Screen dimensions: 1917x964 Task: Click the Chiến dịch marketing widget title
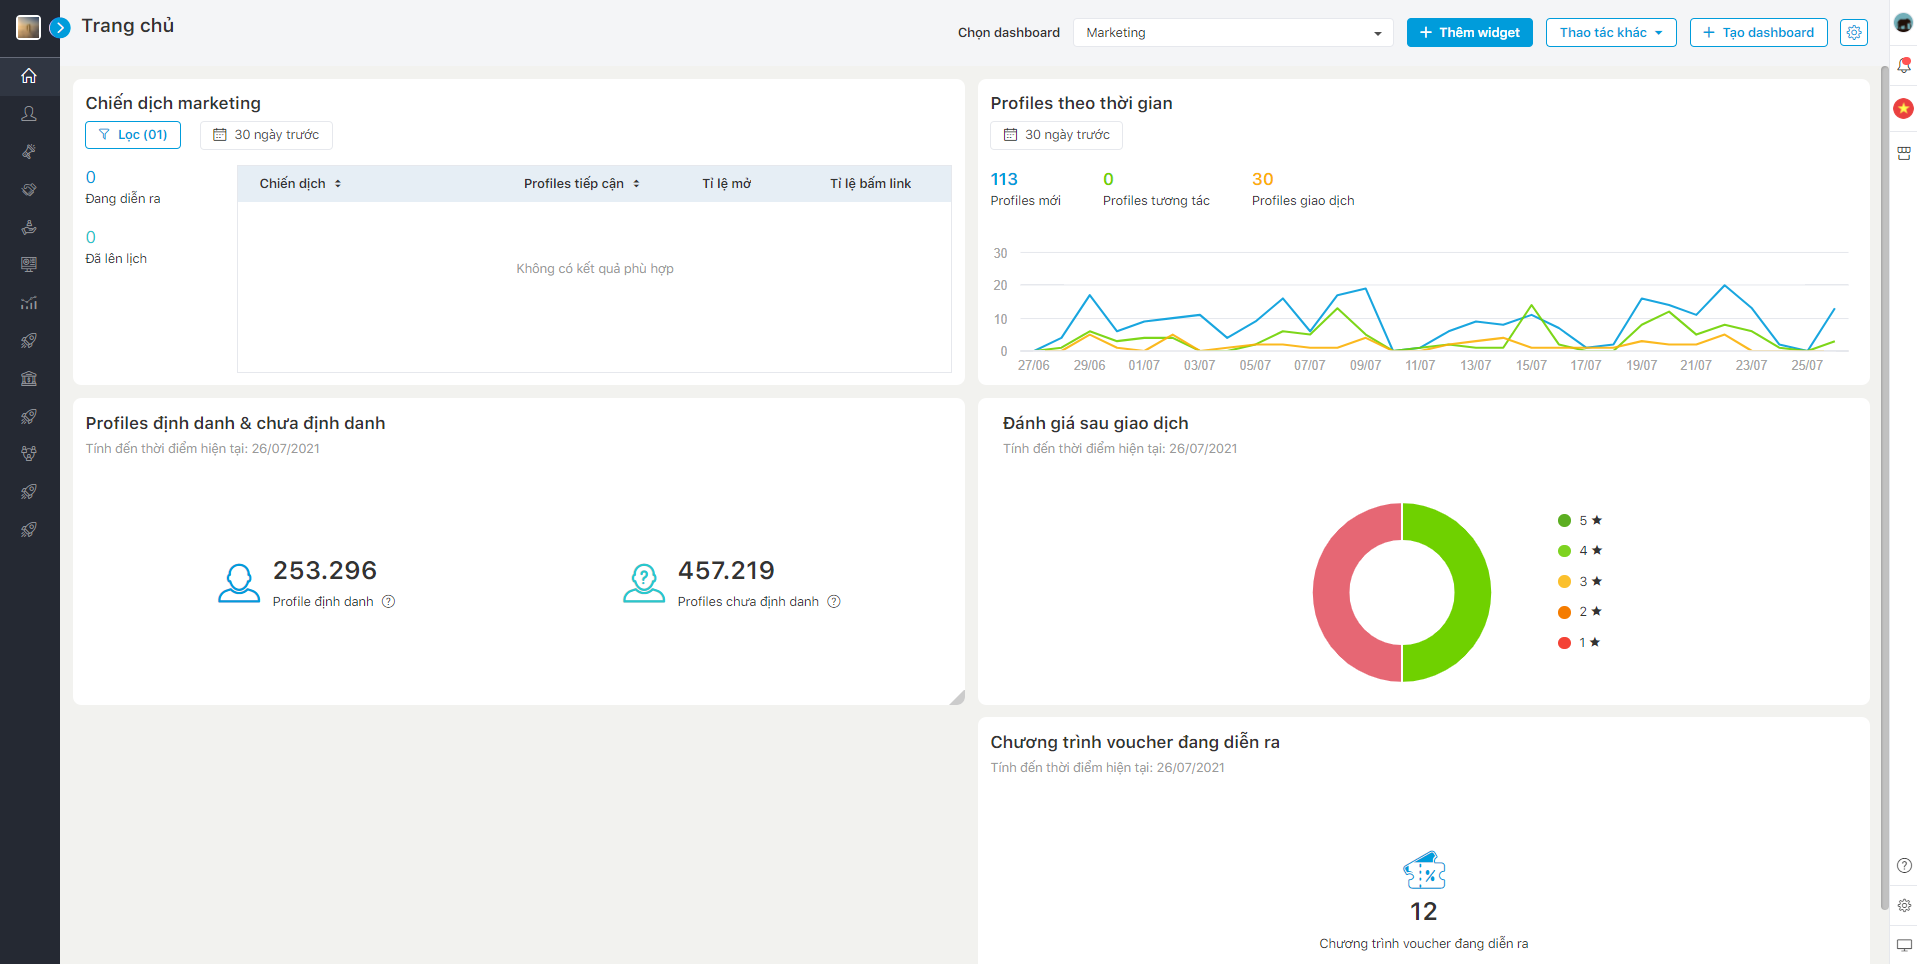tap(173, 104)
